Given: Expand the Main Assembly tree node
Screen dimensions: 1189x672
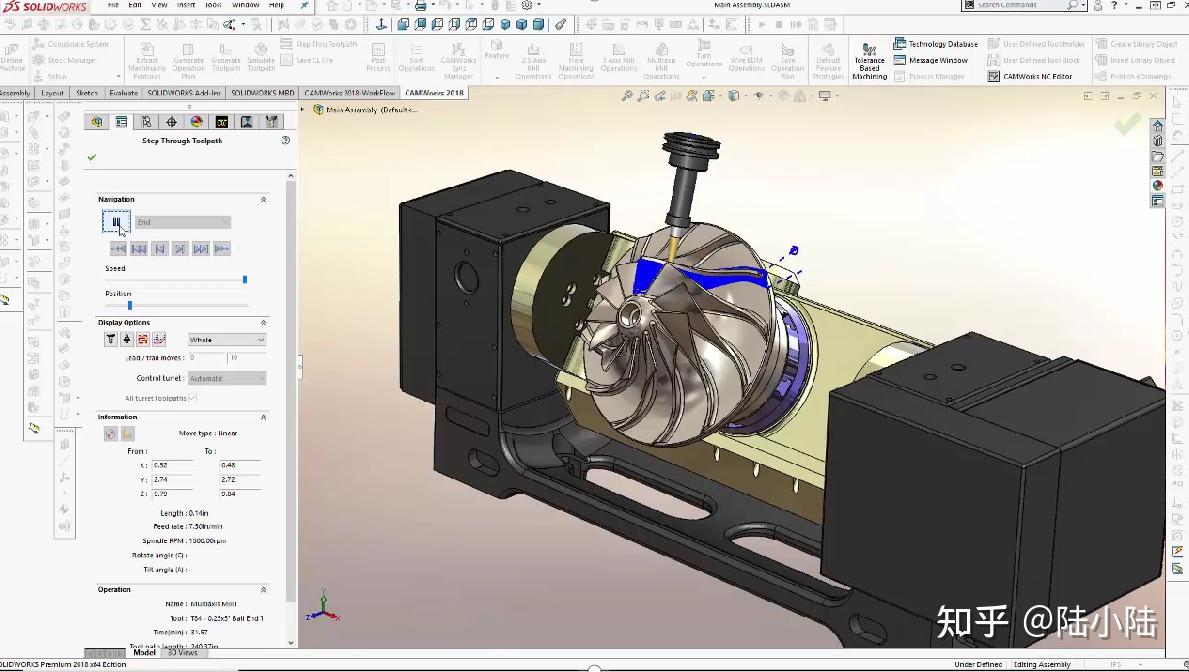Looking at the screenshot, I should pos(303,109).
